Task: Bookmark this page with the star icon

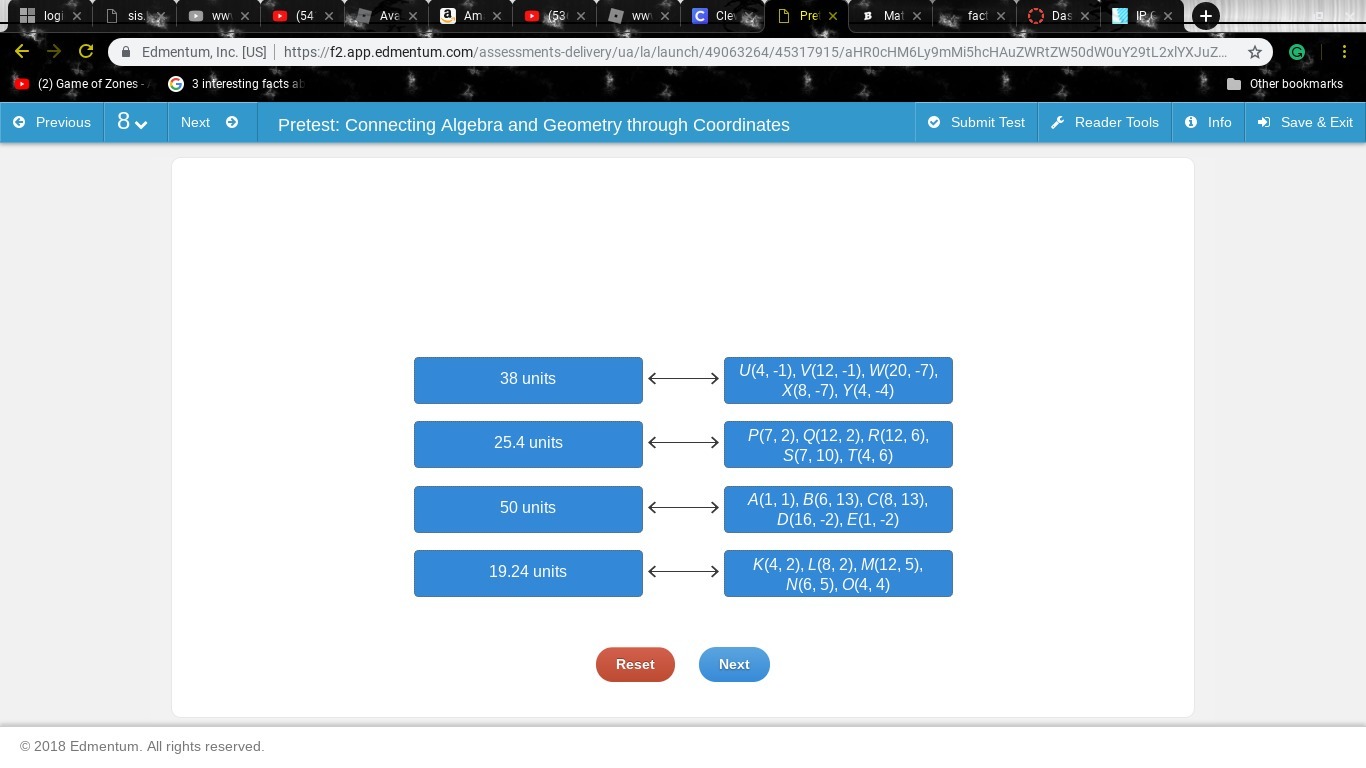Action: tap(1255, 52)
